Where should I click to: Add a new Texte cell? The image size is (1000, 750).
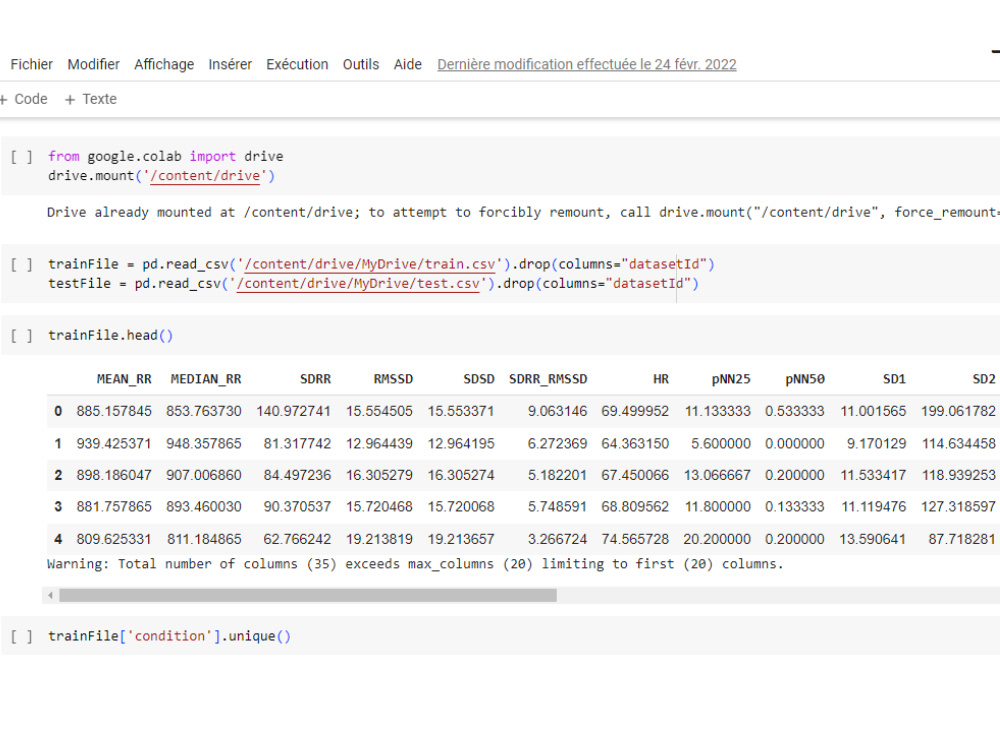[x=91, y=99]
